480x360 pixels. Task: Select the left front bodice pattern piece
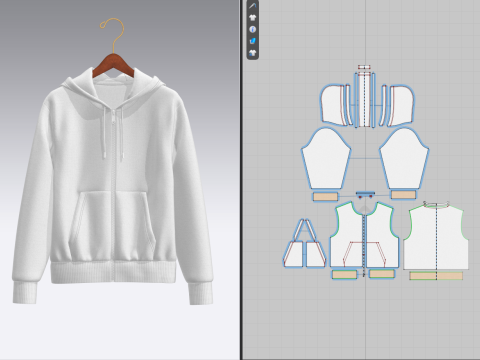click(347, 235)
